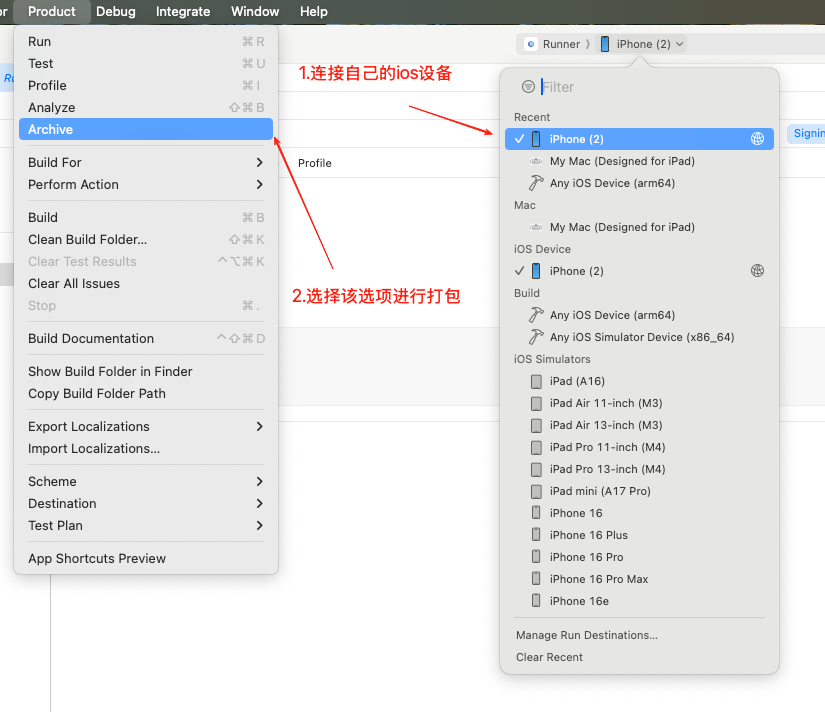Select the iPad Pro 13-inch (M4) simulator
Screen dimensions: 825x712
[639, 469]
